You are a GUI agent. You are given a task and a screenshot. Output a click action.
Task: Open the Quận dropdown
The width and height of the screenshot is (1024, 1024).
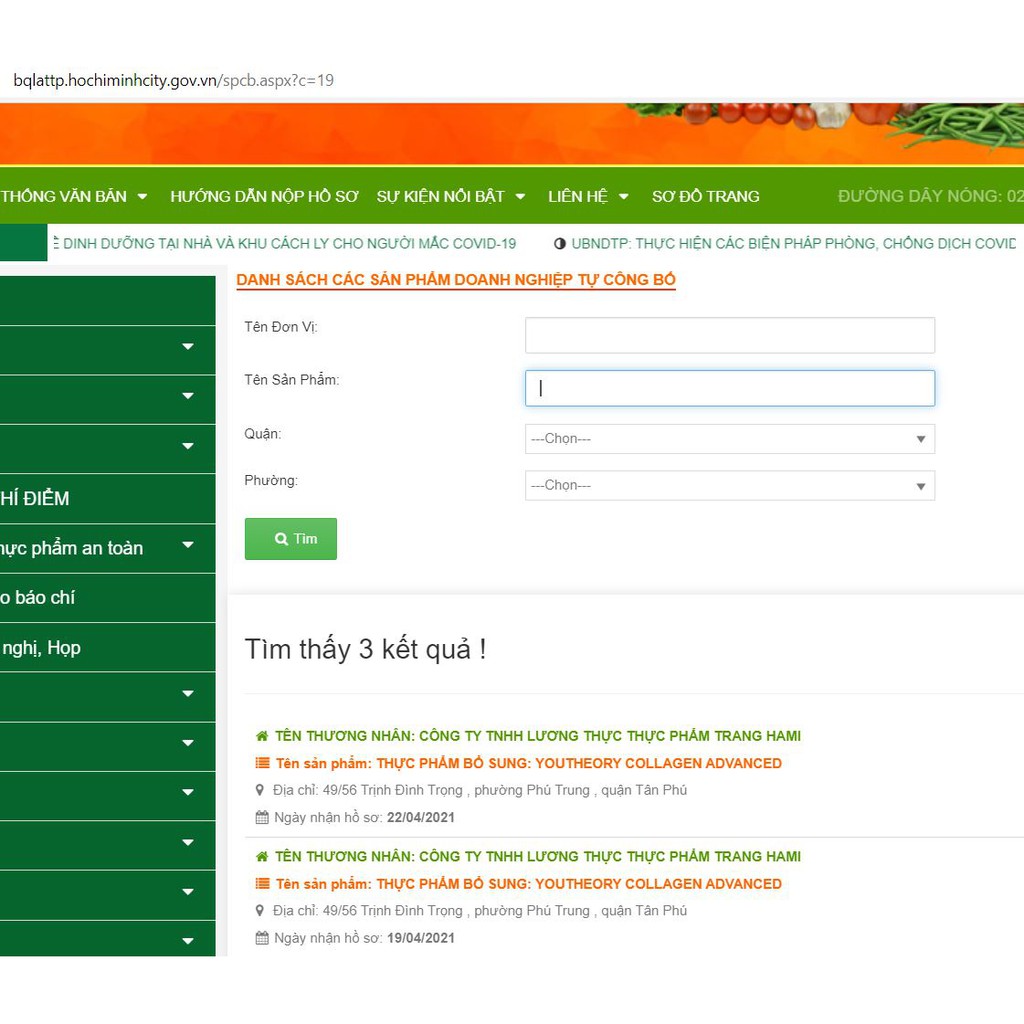[x=729, y=439]
